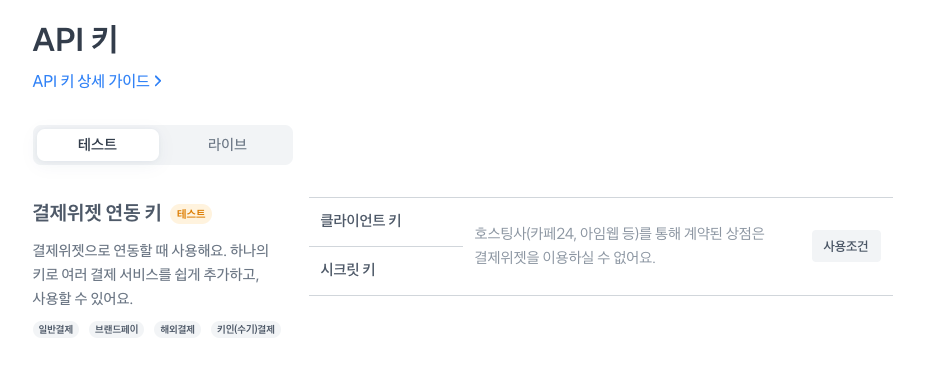The width and height of the screenshot is (933, 372).
Task: Click the 결제위젯으로 연동할 때 사용해요 description line
Action: pos(151,251)
